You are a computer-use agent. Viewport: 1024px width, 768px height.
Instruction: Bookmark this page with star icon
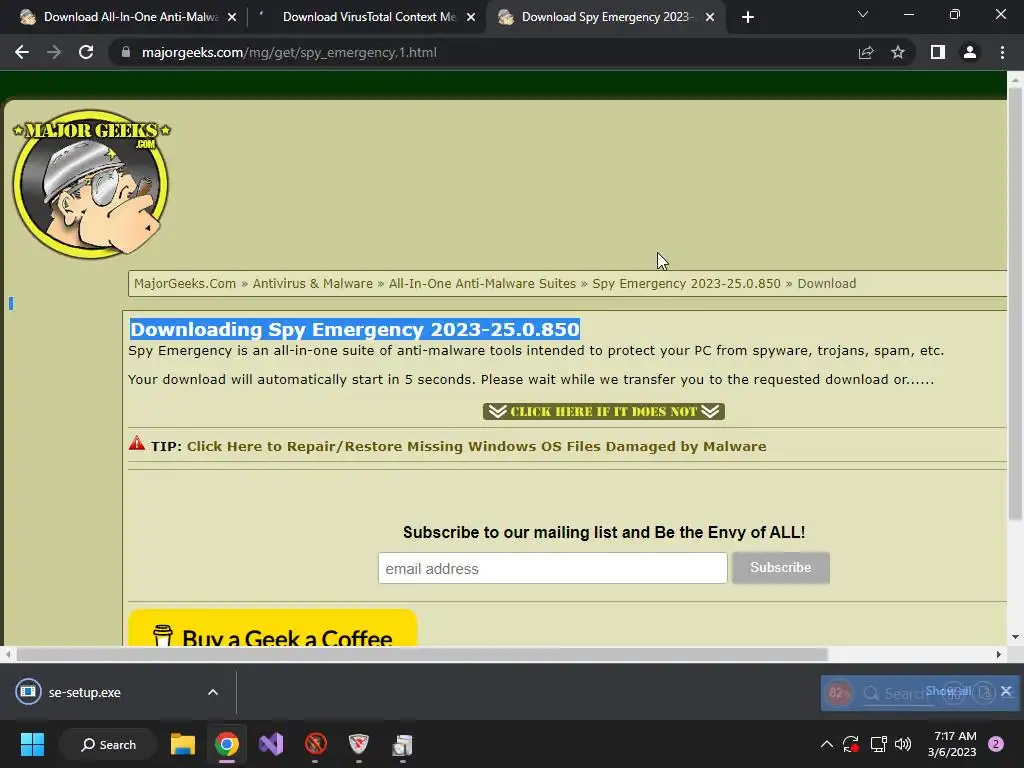(x=898, y=52)
